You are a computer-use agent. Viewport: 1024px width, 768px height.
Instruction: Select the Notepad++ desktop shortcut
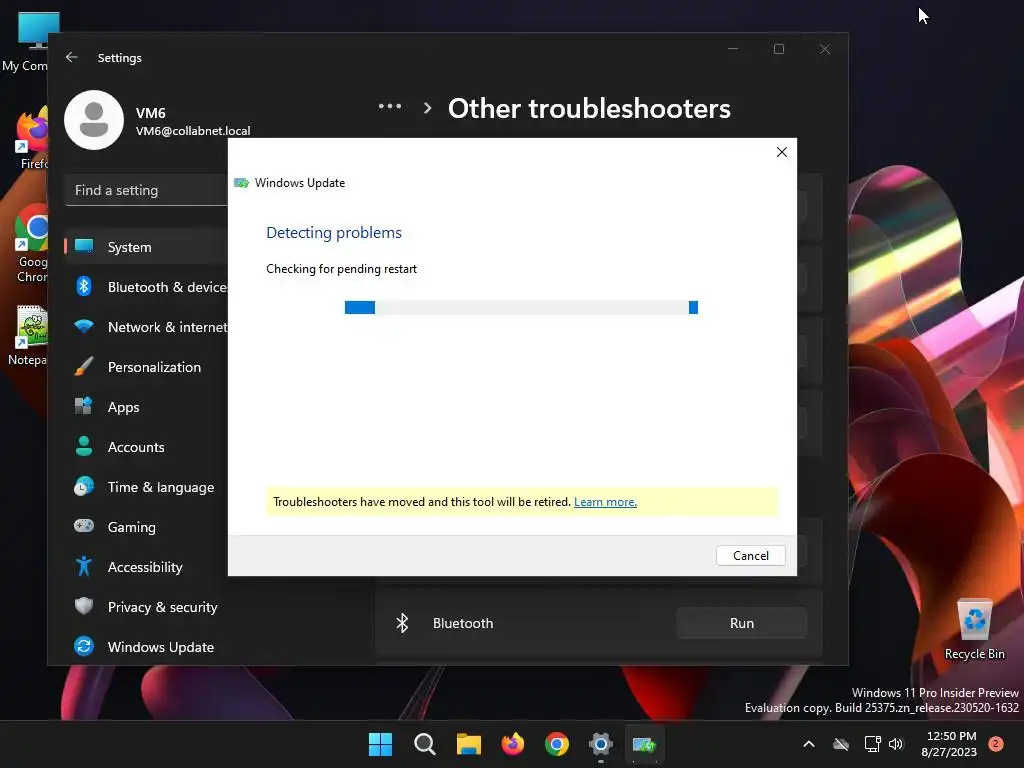point(26,336)
